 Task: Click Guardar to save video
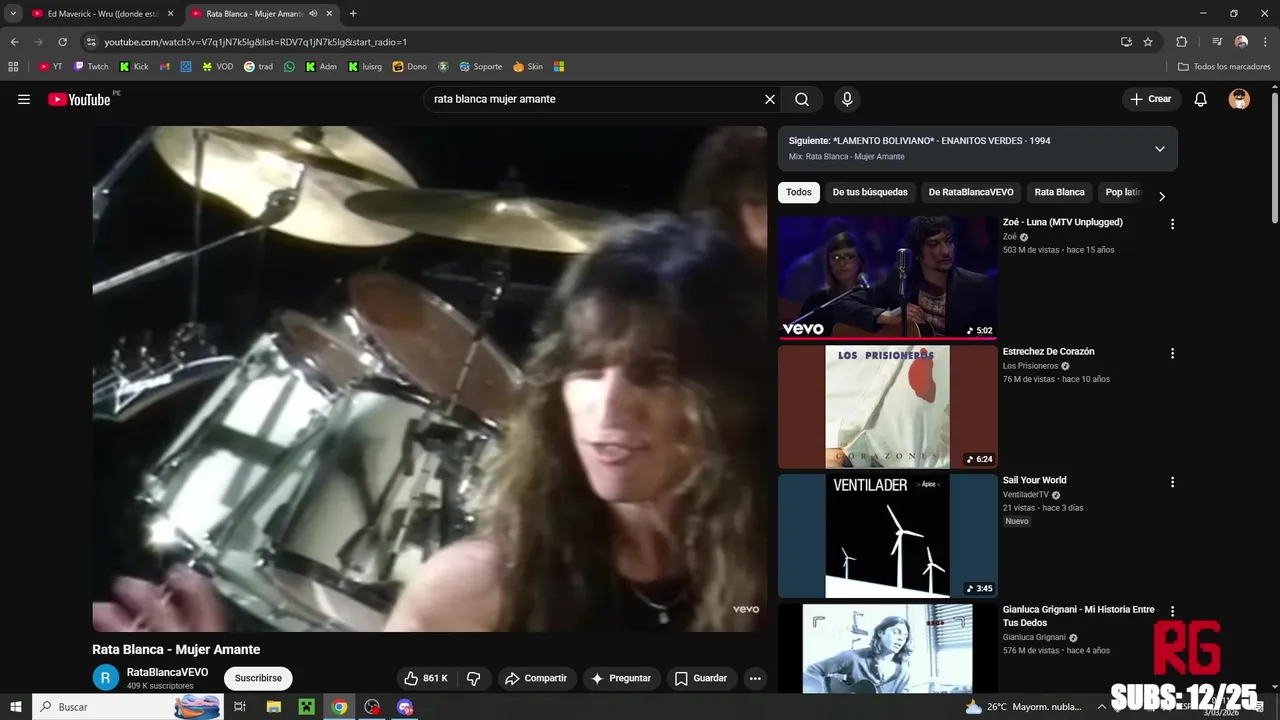(701, 678)
